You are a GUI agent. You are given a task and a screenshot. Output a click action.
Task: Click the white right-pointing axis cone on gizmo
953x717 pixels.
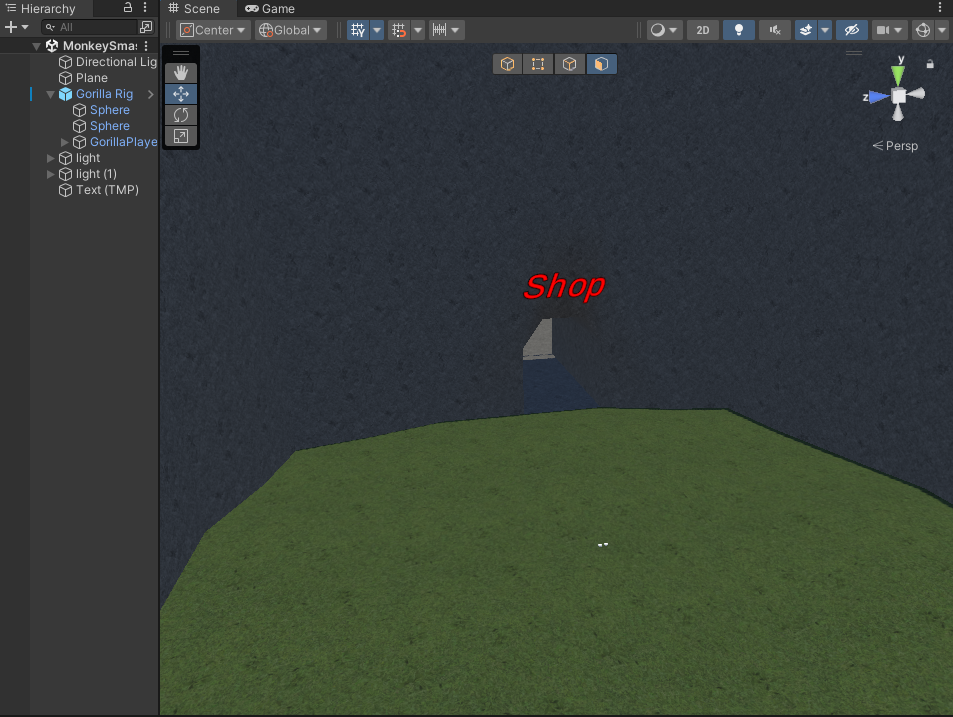click(x=916, y=94)
